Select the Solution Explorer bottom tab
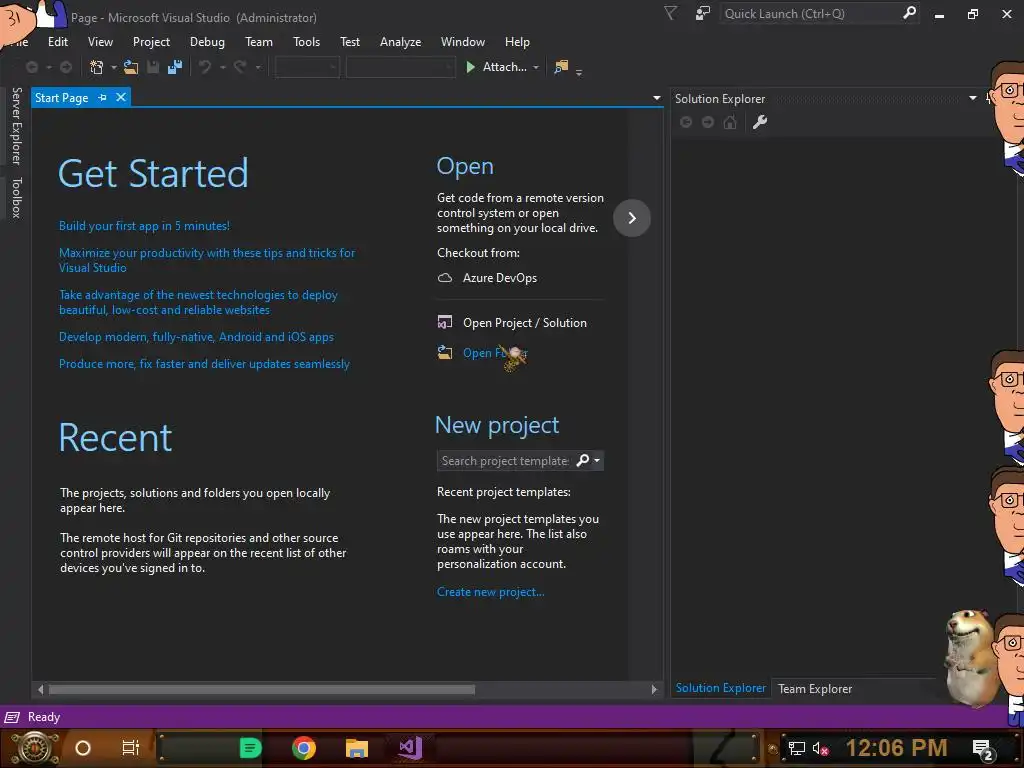The height and width of the screenshot is (768, 1024). (x=720, y=688)
